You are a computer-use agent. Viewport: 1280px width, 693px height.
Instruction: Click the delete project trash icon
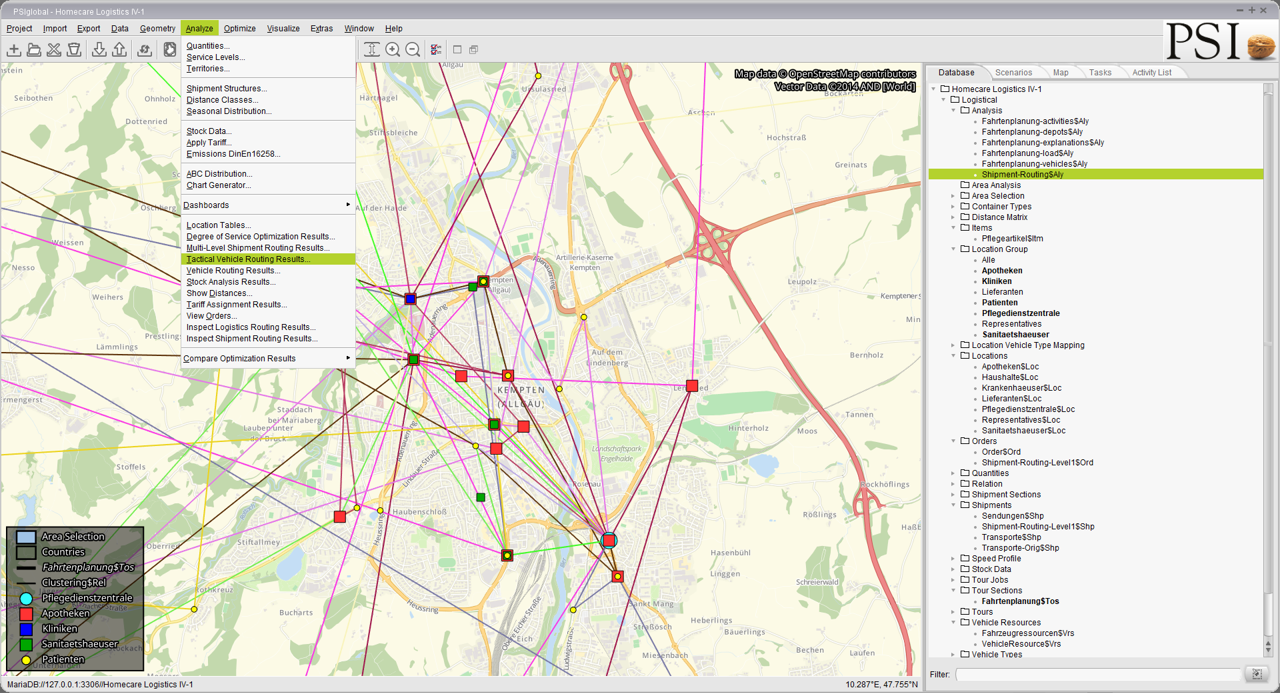coord(74,50)
